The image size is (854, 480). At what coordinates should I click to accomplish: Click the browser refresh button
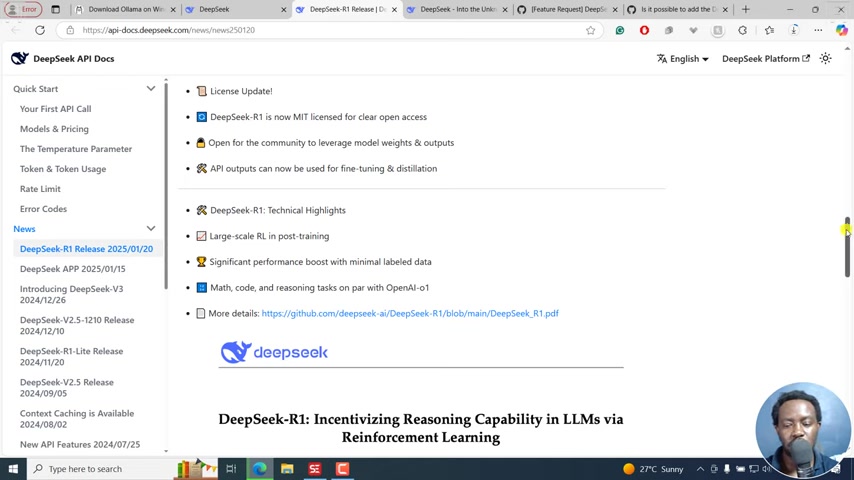click(x=40, y=30)
